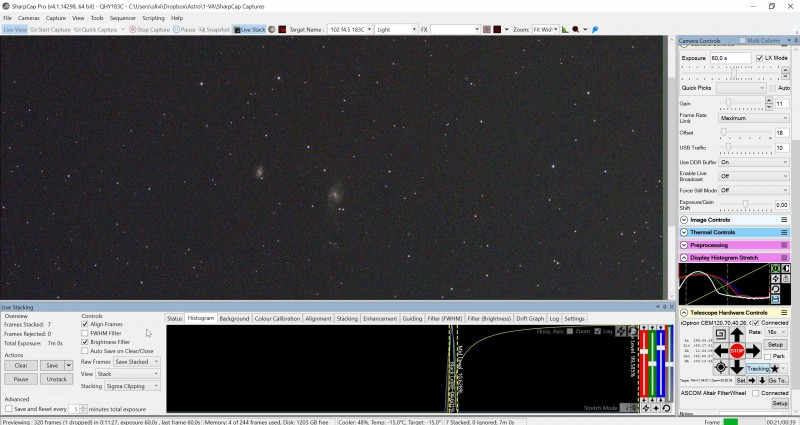Open the Target Name dropdown
800x425 pixels.
point(369,30)
